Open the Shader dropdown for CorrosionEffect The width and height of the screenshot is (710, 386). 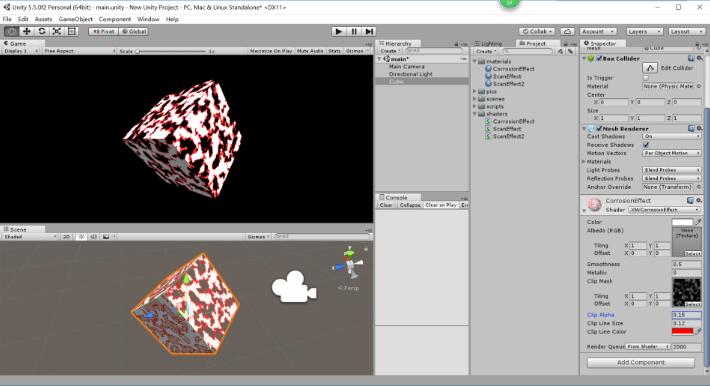click(664, 210)
